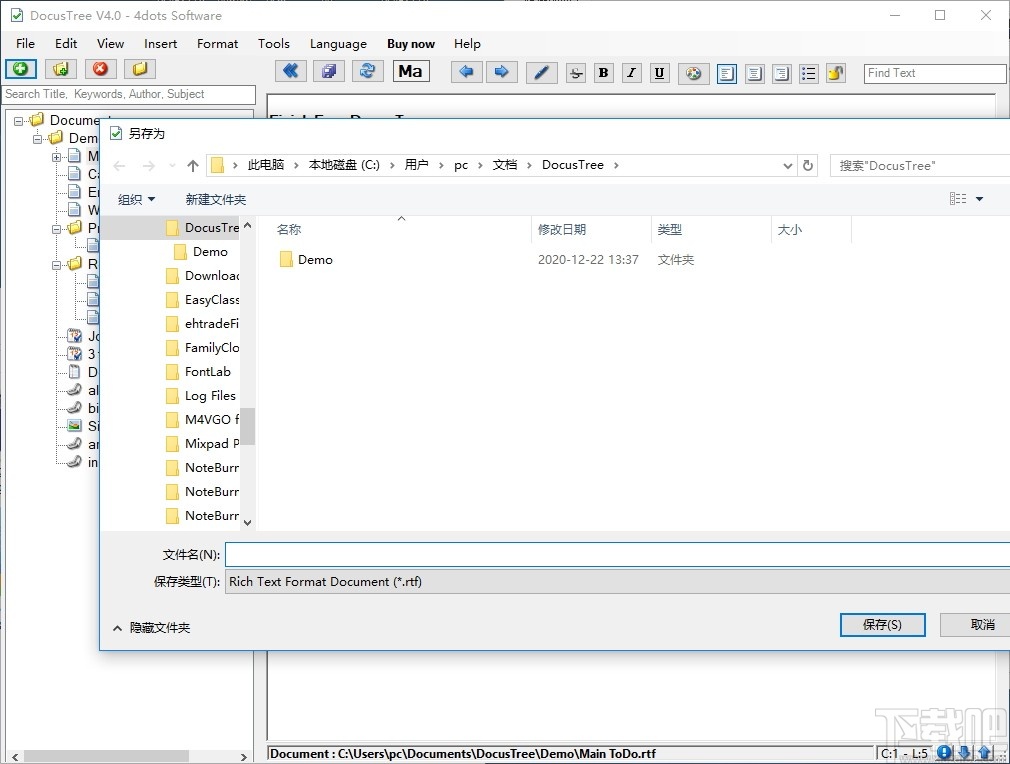Click the pen highlight tool icon

pos(542,73)
